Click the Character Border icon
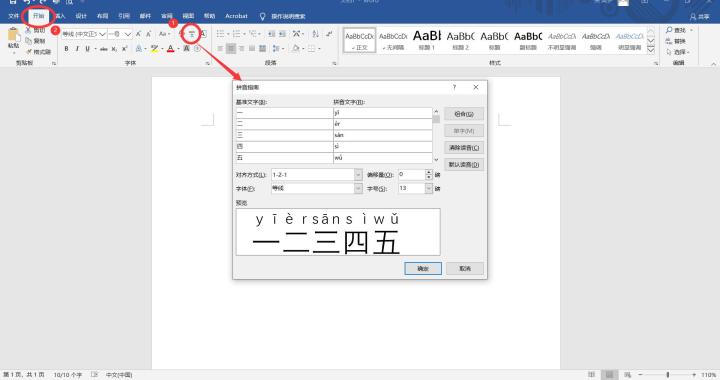The width and height of the screenshot is (720, 380). coord(203,34)
